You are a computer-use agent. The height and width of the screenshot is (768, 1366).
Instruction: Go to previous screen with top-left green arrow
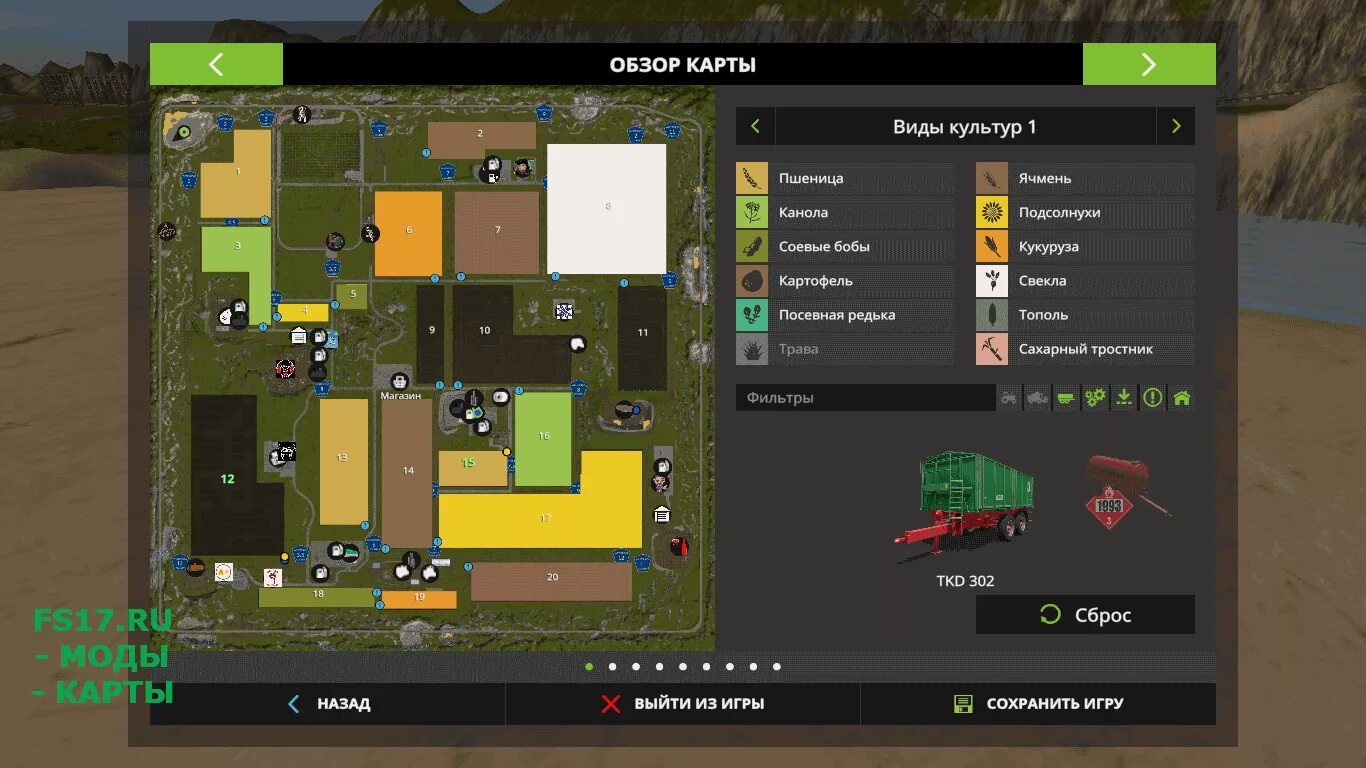point(216,64)
